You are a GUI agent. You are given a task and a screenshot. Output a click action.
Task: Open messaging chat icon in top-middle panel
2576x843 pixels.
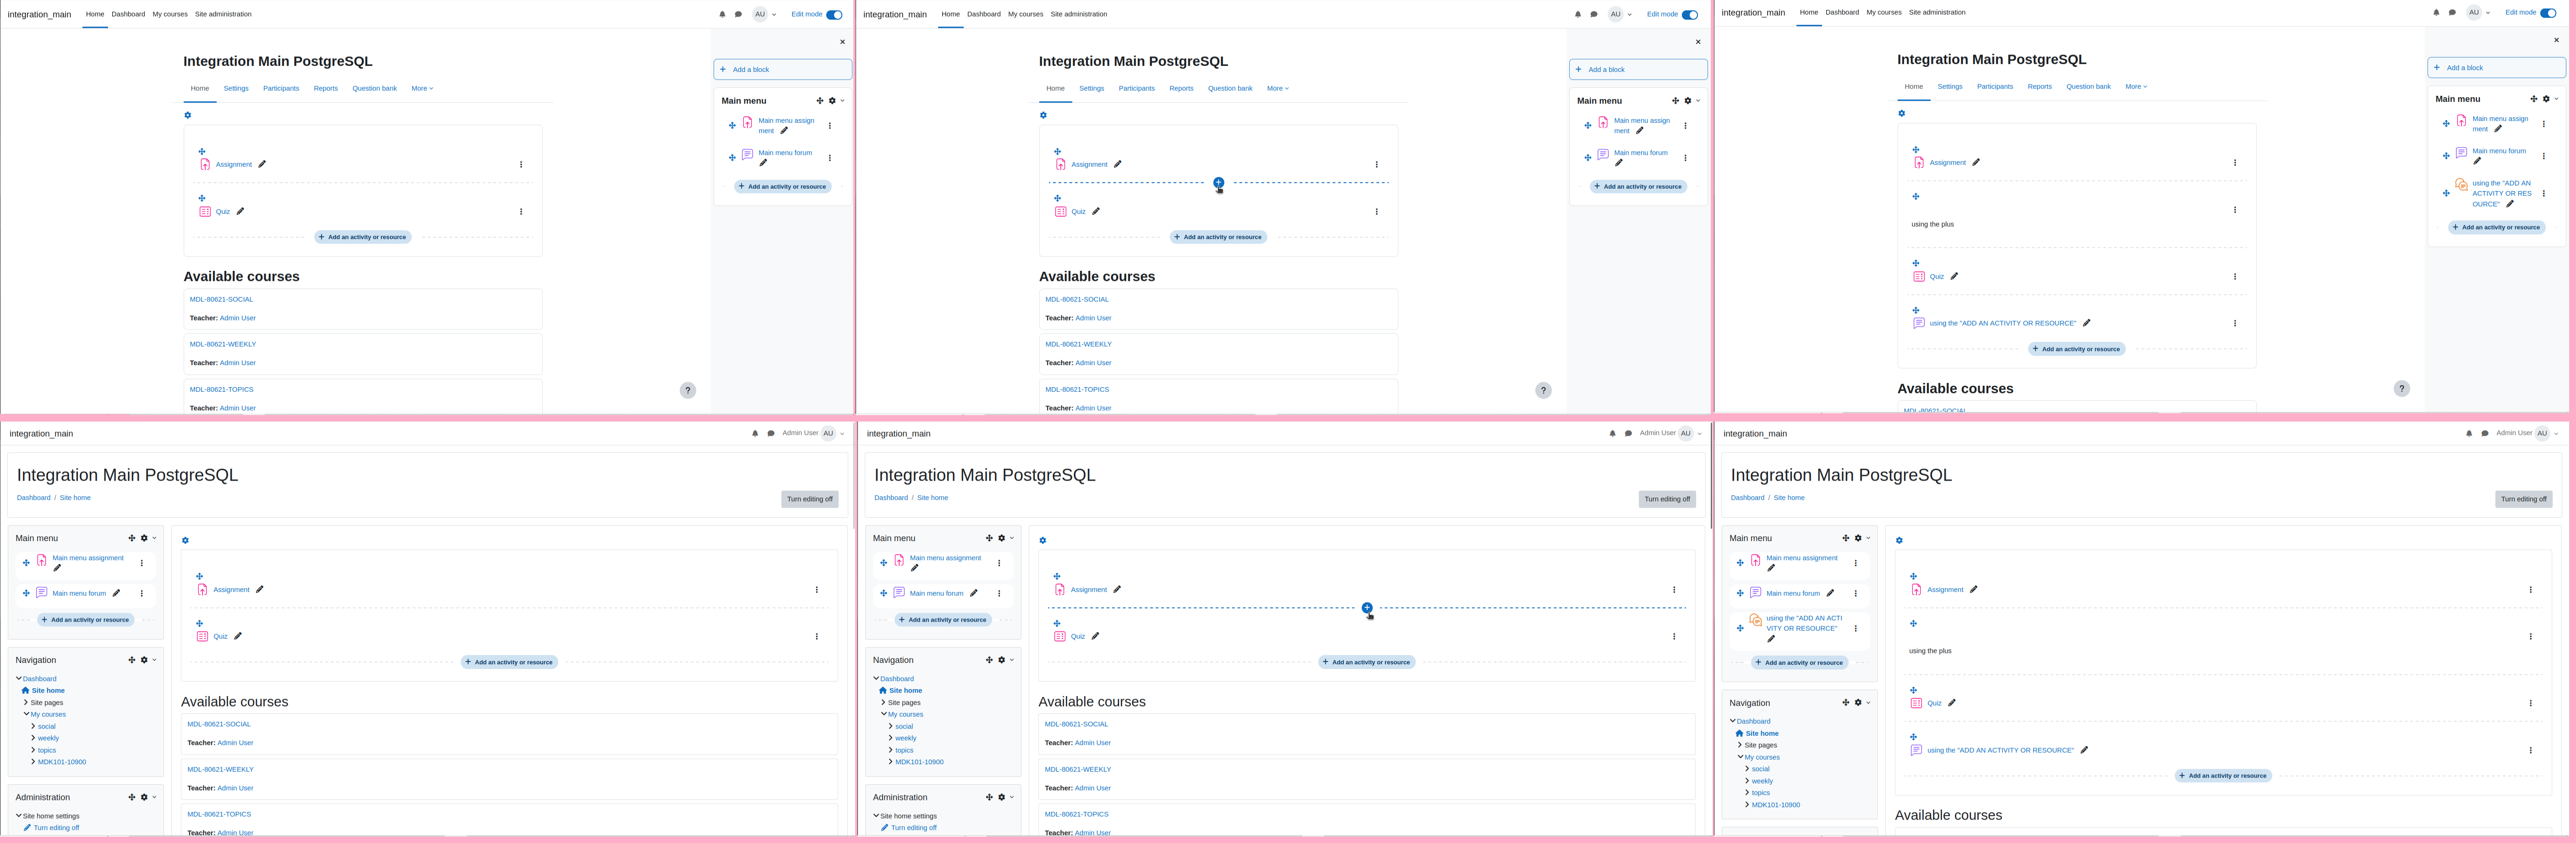point(1594,15)
